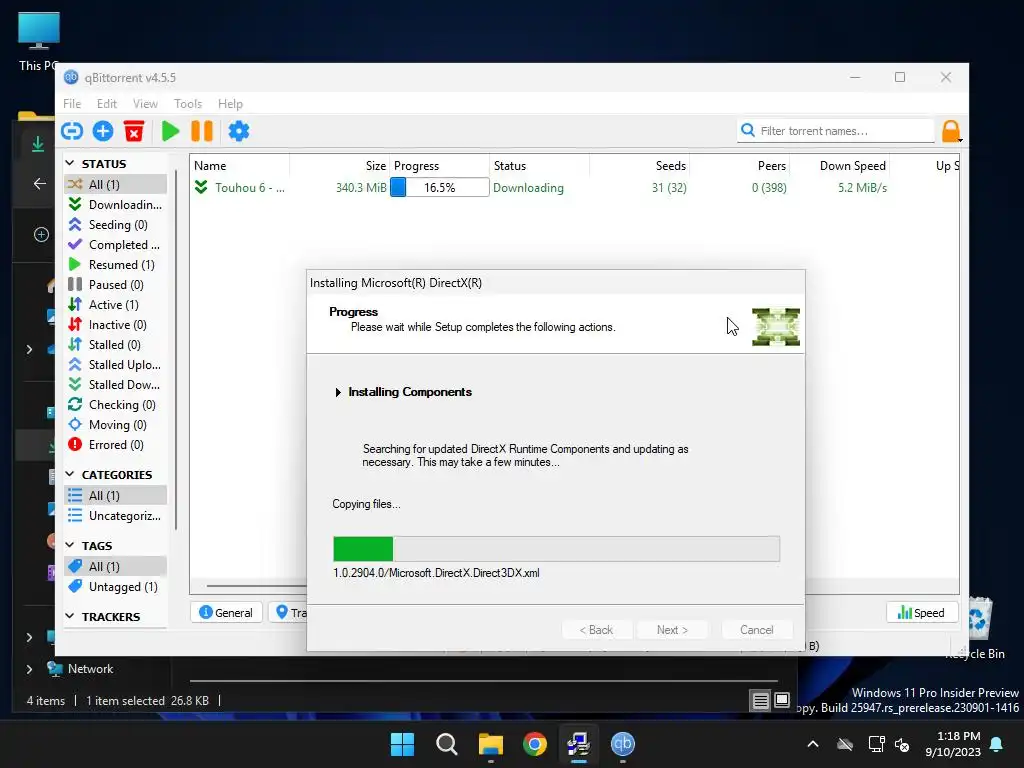Collapse the TAGS section
The width and height of the screenshot is (1024, 768).
70,545
